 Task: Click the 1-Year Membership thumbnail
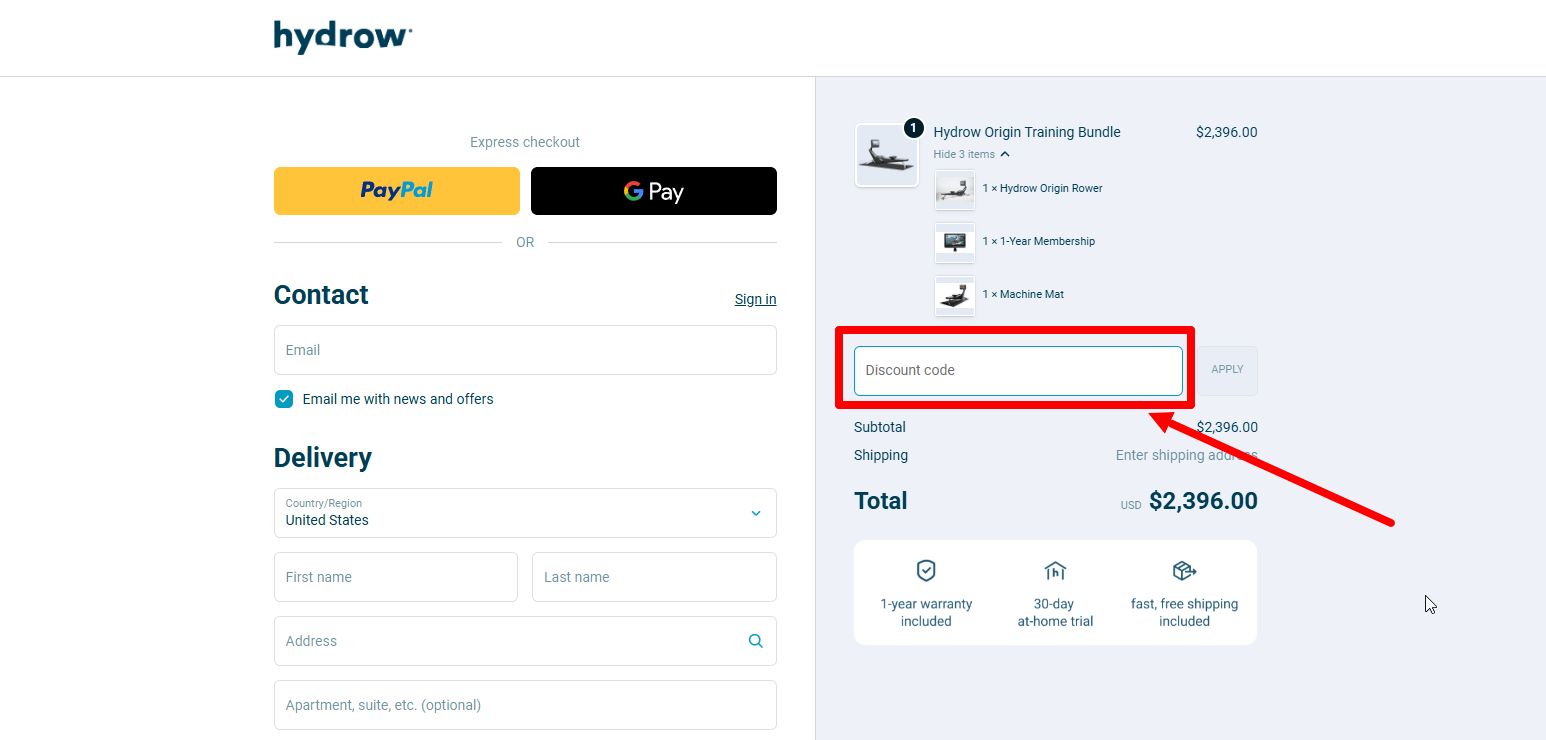pos(955,242)
